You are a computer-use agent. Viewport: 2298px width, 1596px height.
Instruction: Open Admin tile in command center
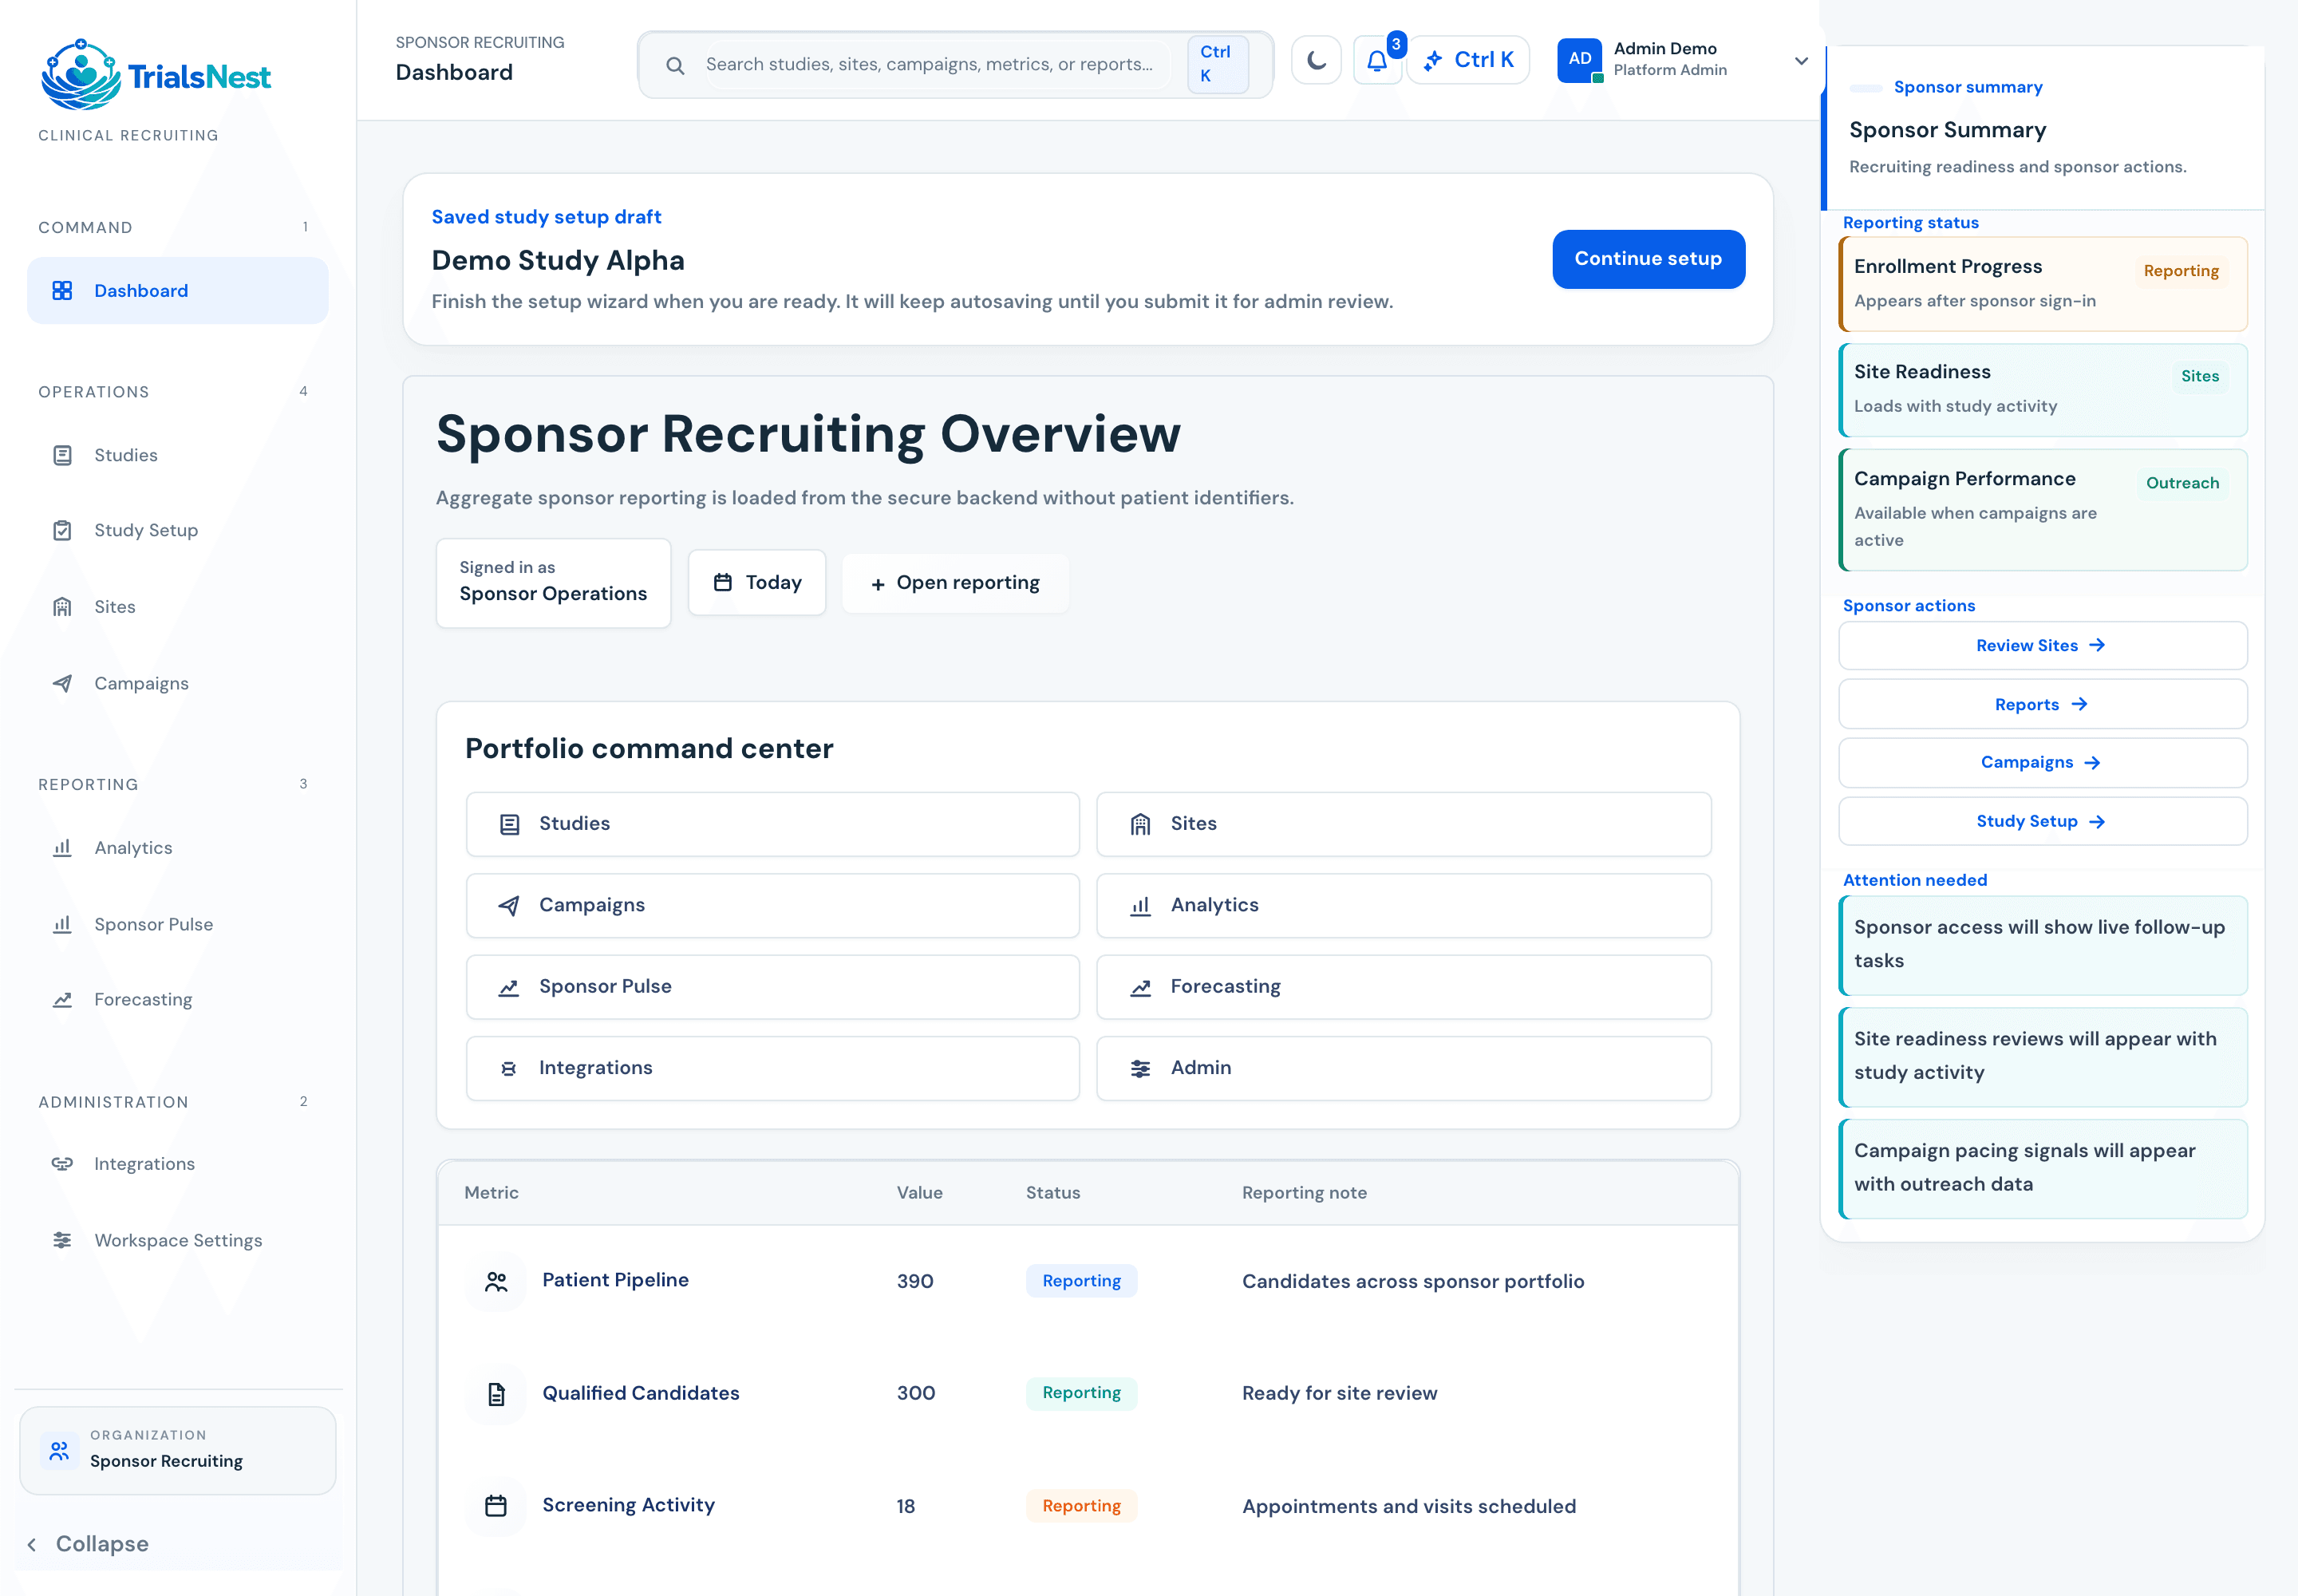pyautogui.click(x=1403, y=1068)
